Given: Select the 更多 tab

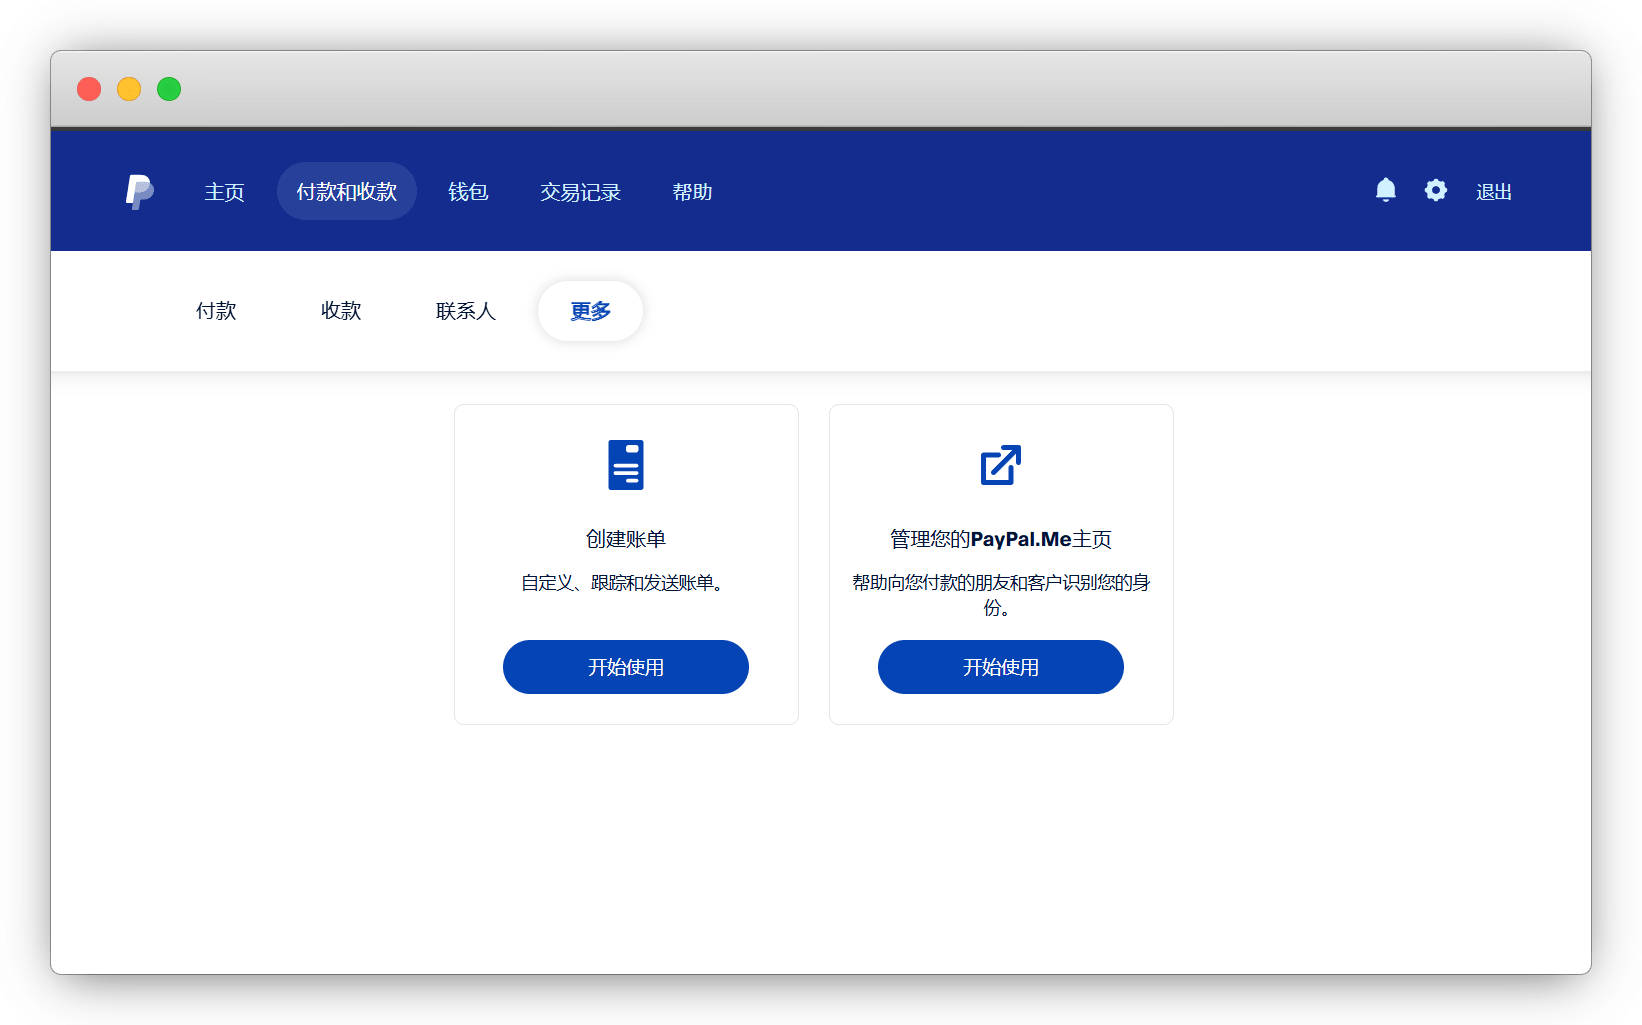Looking at the screenshot, I should click(590, 311).
